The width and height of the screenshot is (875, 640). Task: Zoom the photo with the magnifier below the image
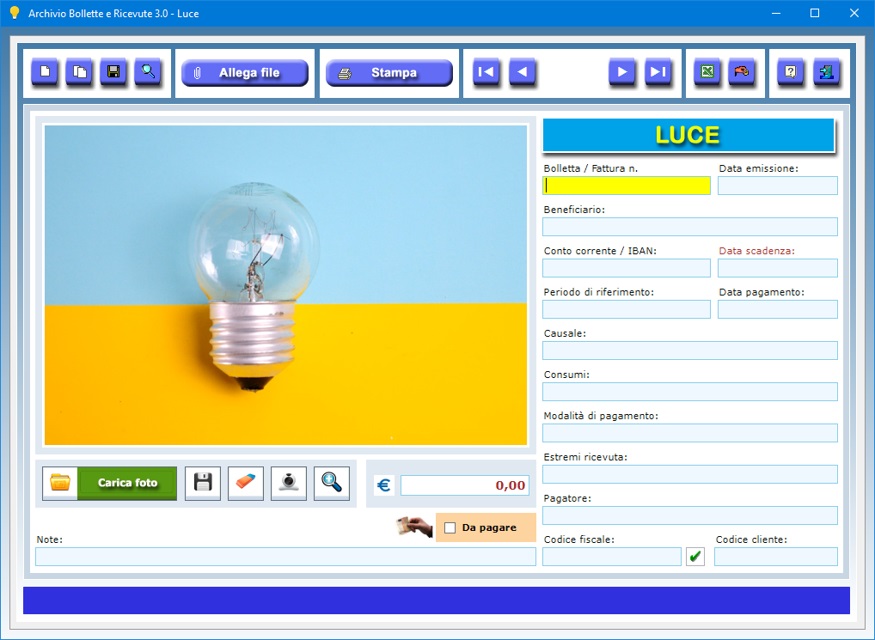point(331,483)
